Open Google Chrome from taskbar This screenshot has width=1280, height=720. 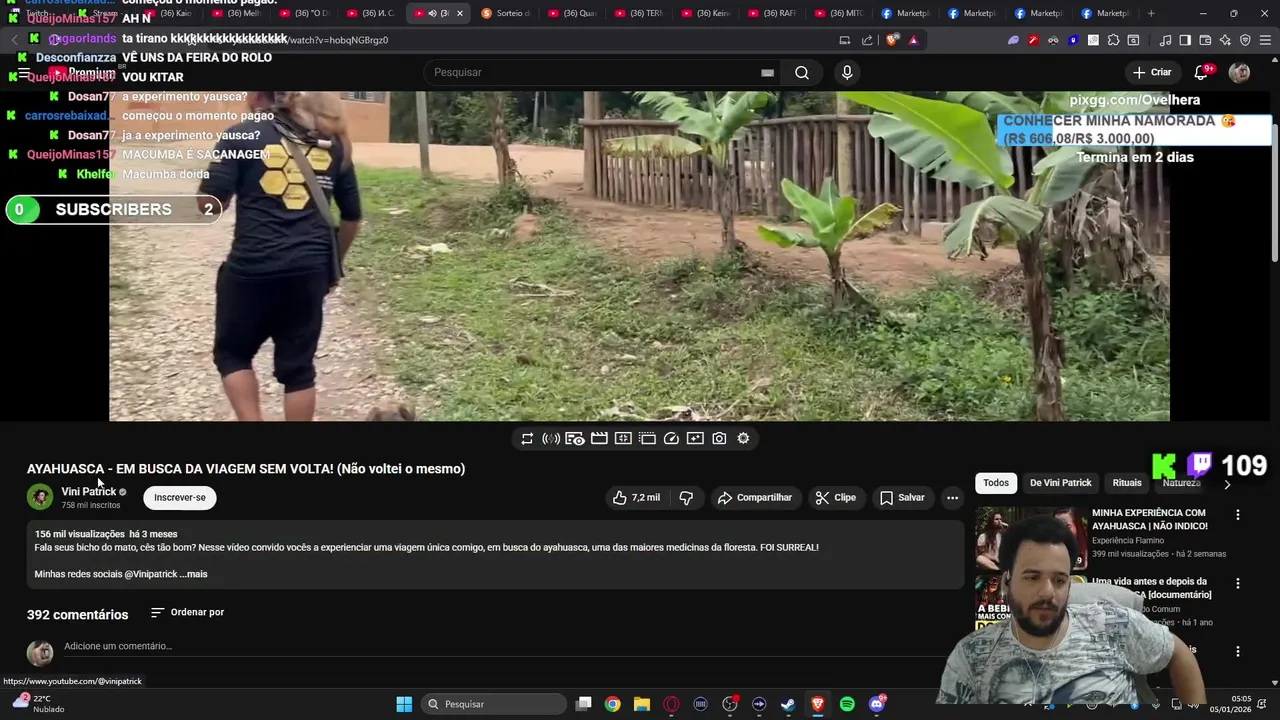click(x=612, y=704)
